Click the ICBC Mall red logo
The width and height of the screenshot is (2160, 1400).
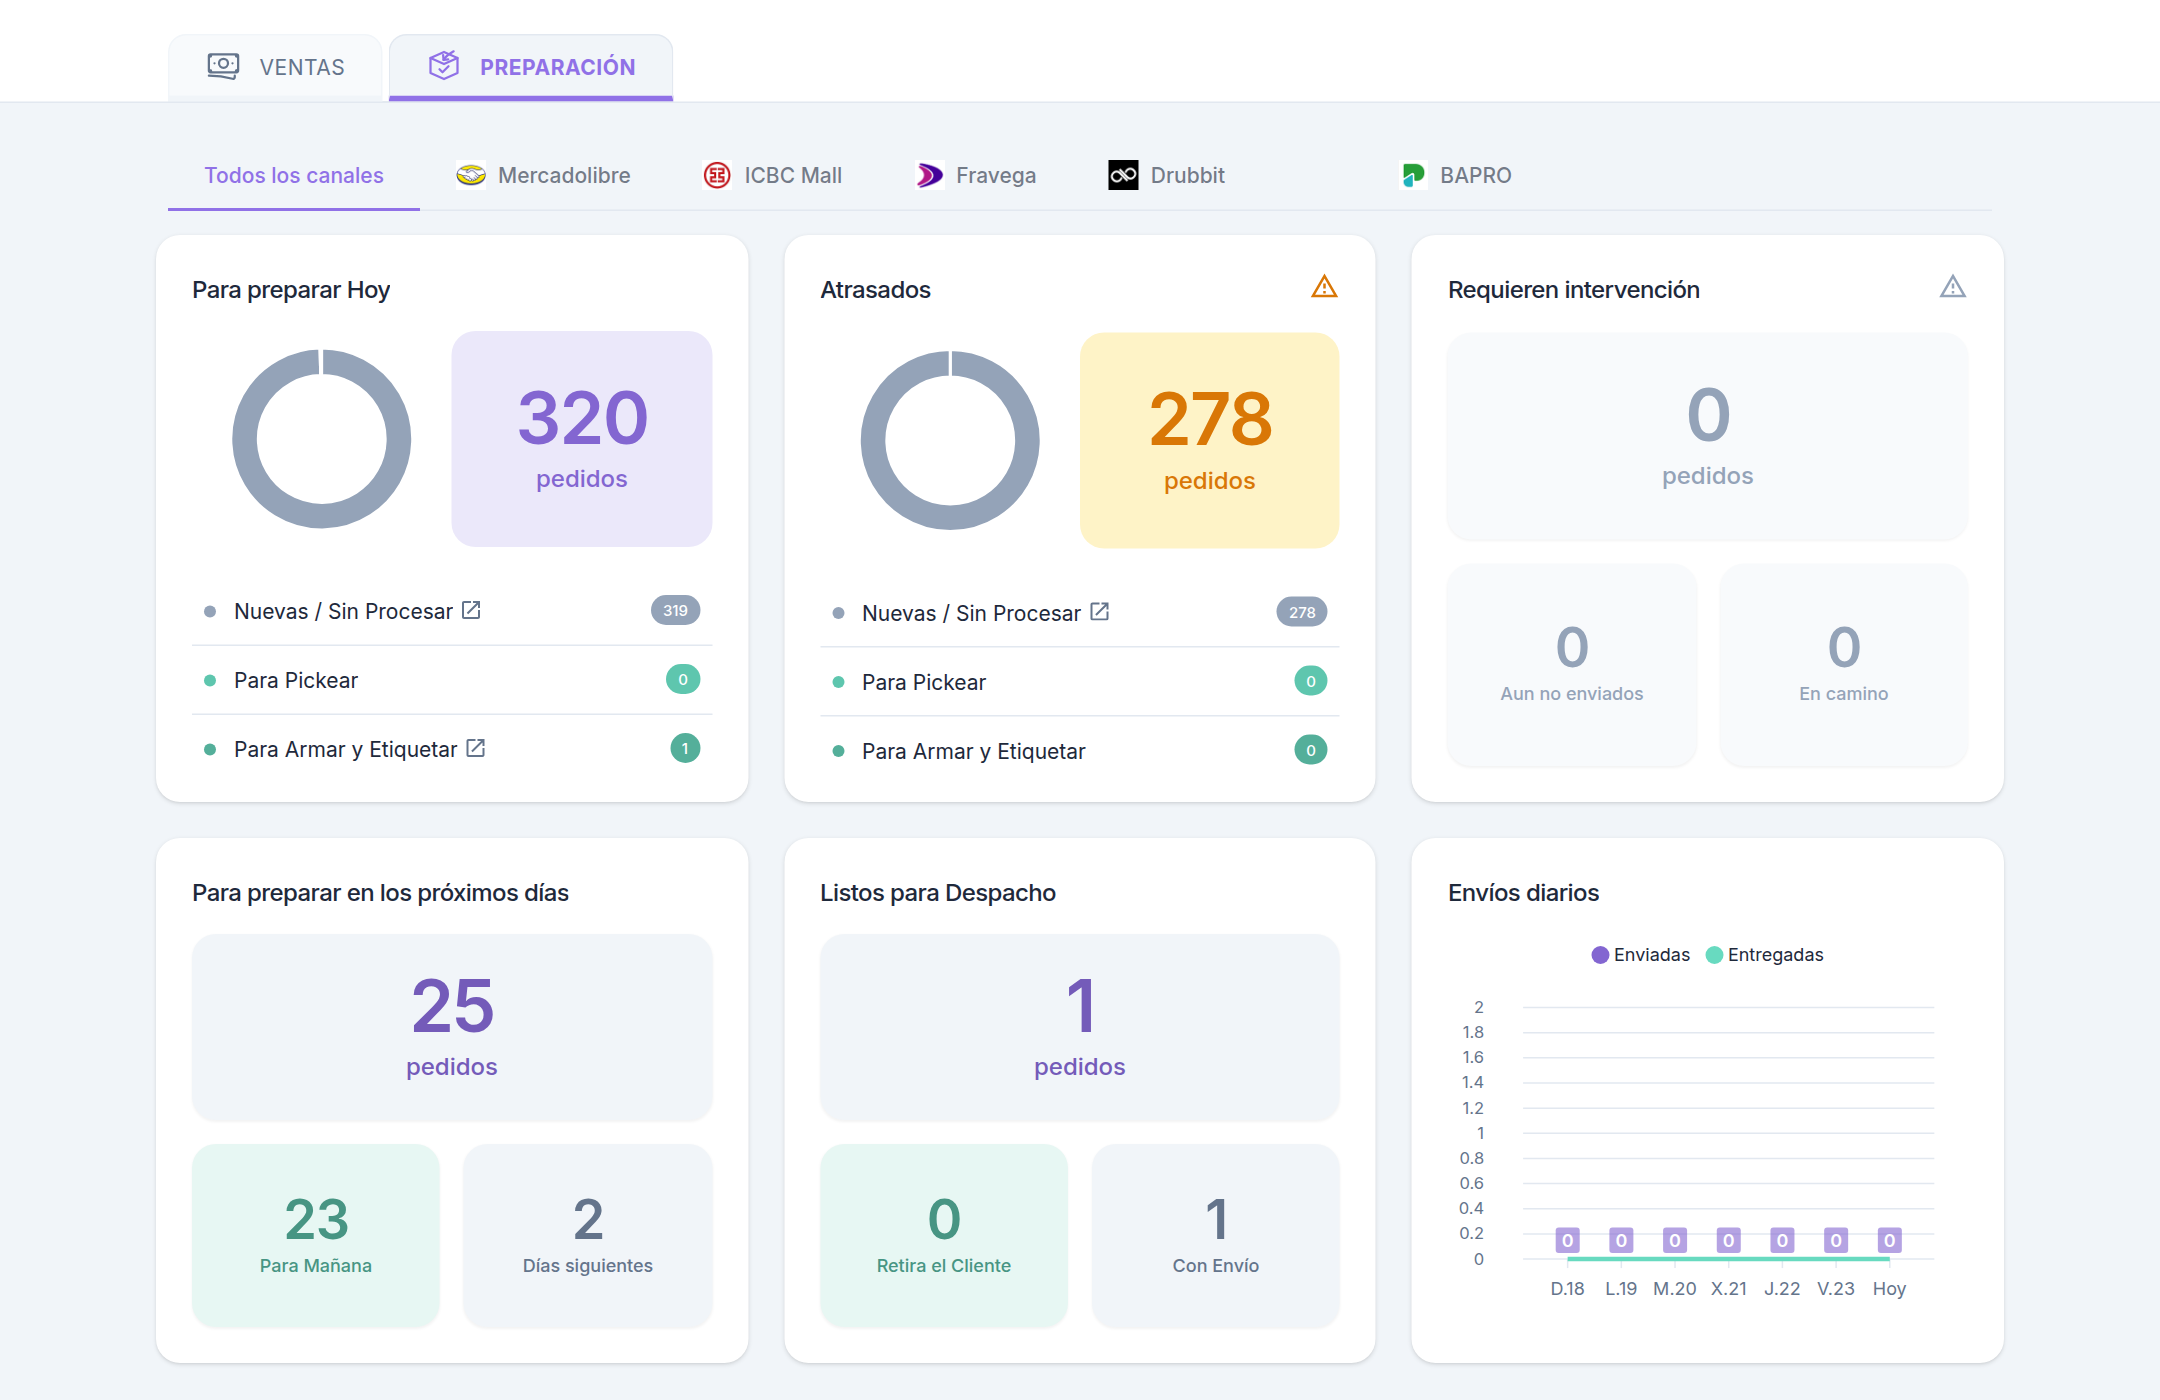click(x=717, y=175)
